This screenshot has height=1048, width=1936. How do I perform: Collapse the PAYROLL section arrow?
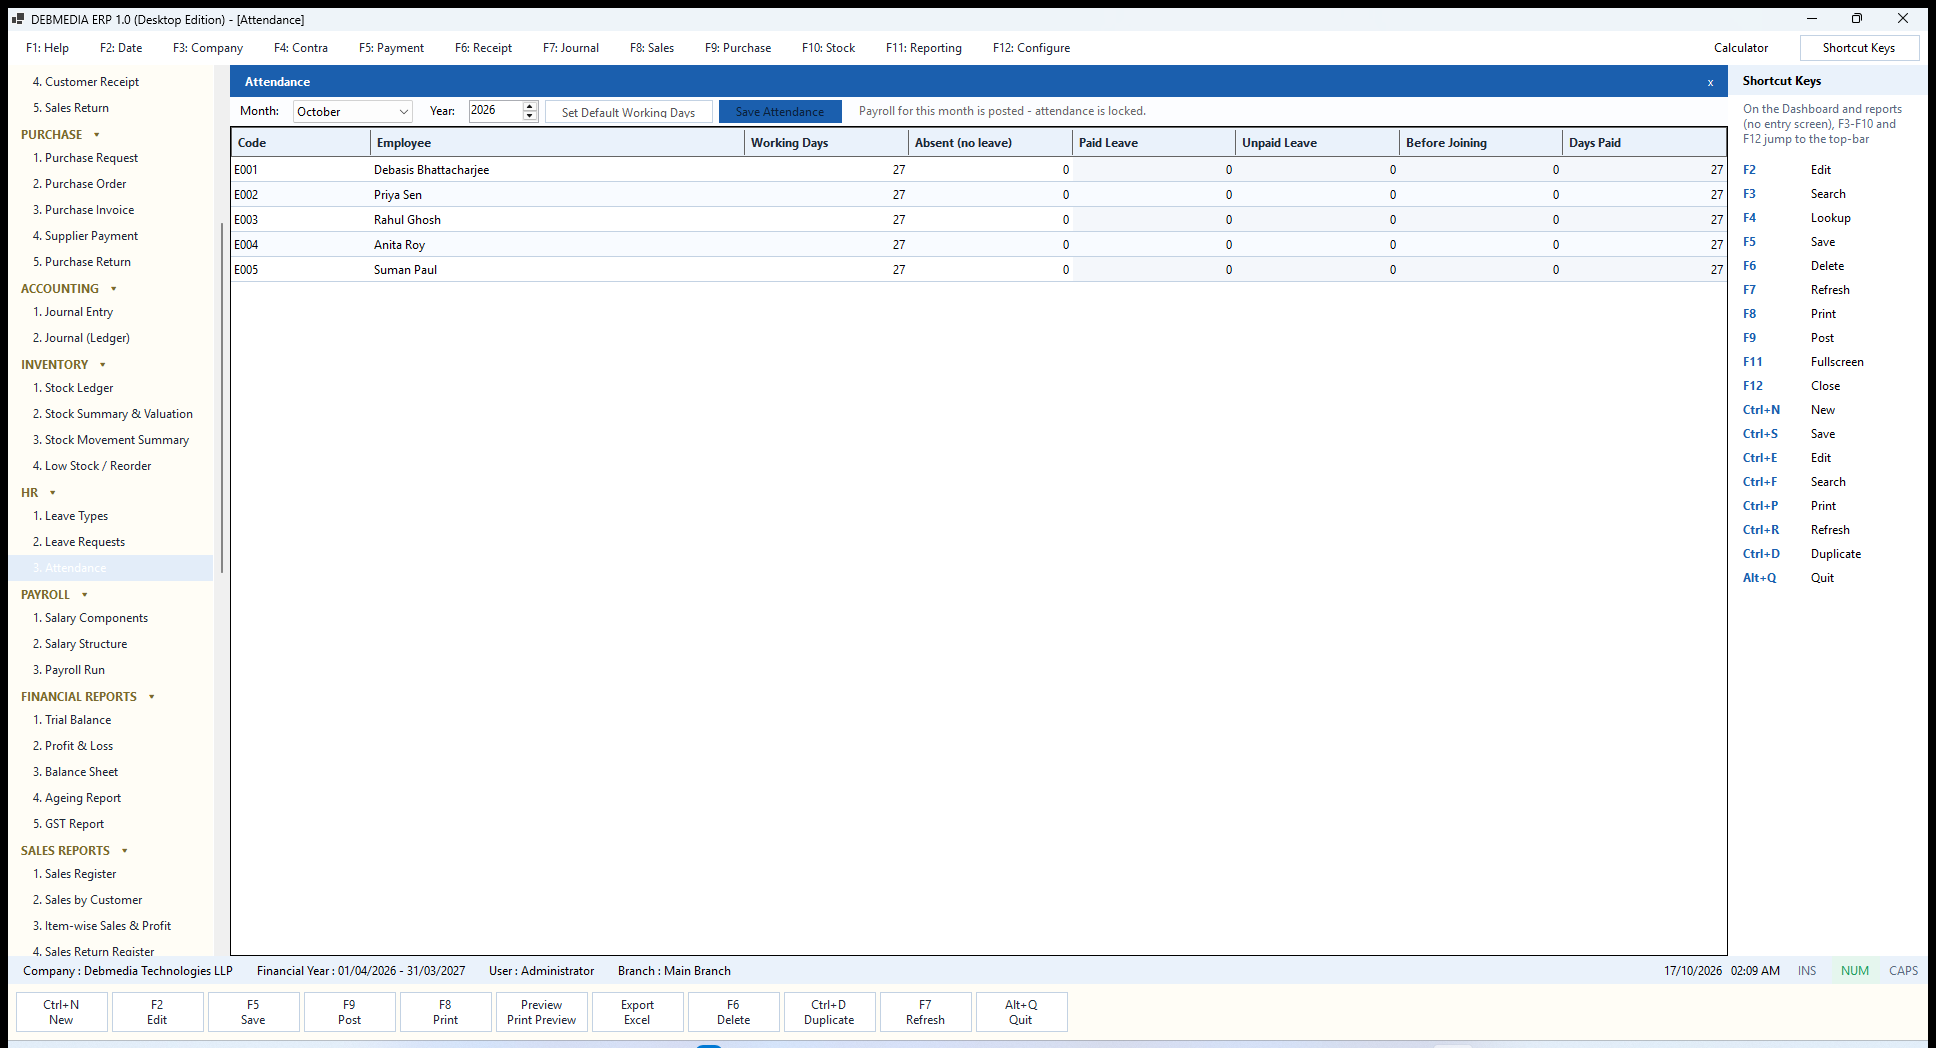point(85,595)
